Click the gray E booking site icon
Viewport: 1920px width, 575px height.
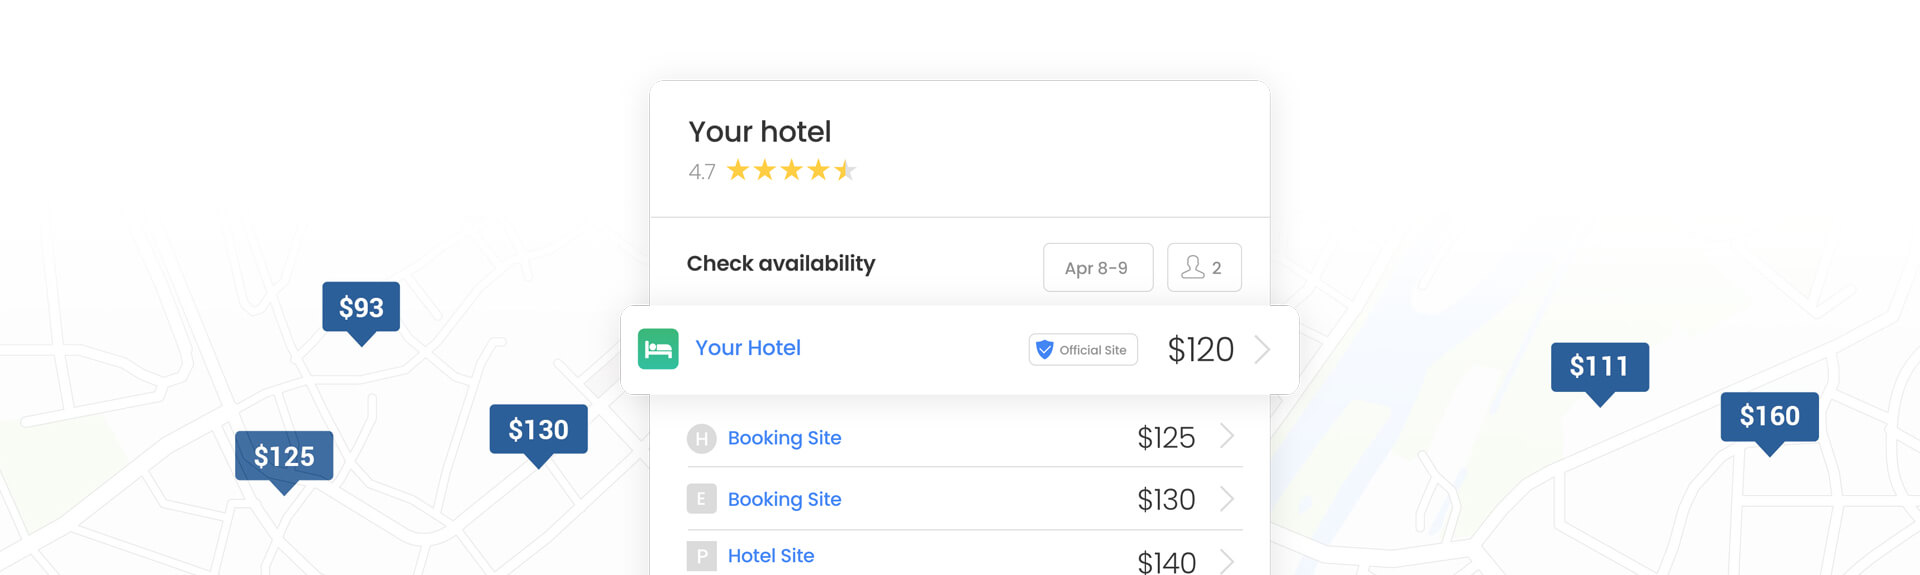[x=701, y=499]
